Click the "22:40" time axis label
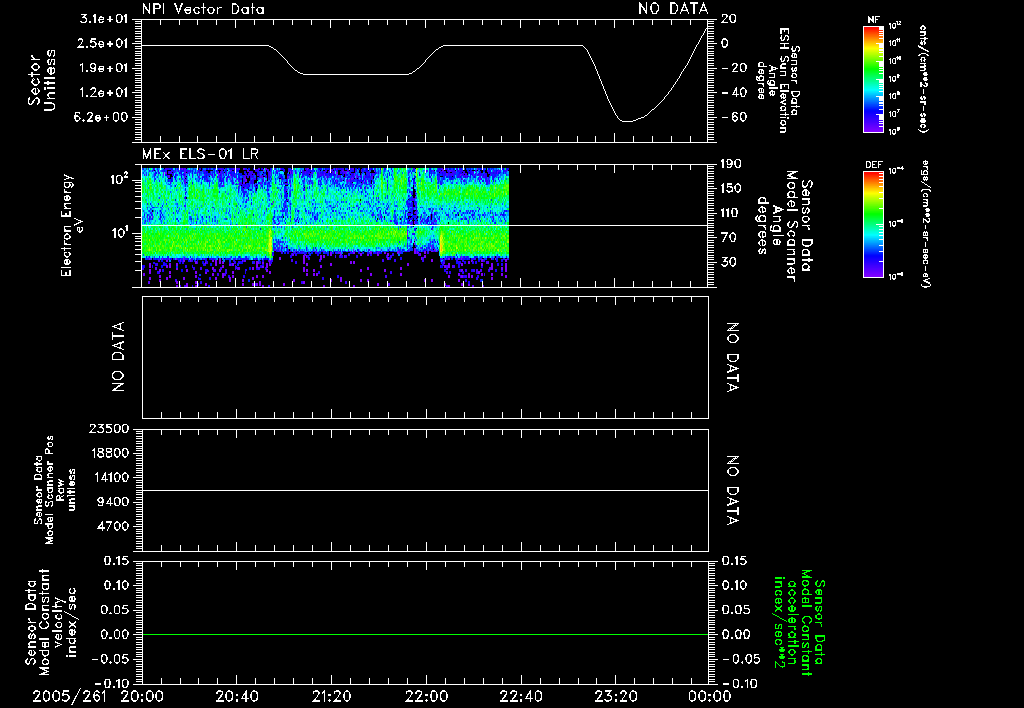This screenshot has height=708, width=1024. click(520, 696)
